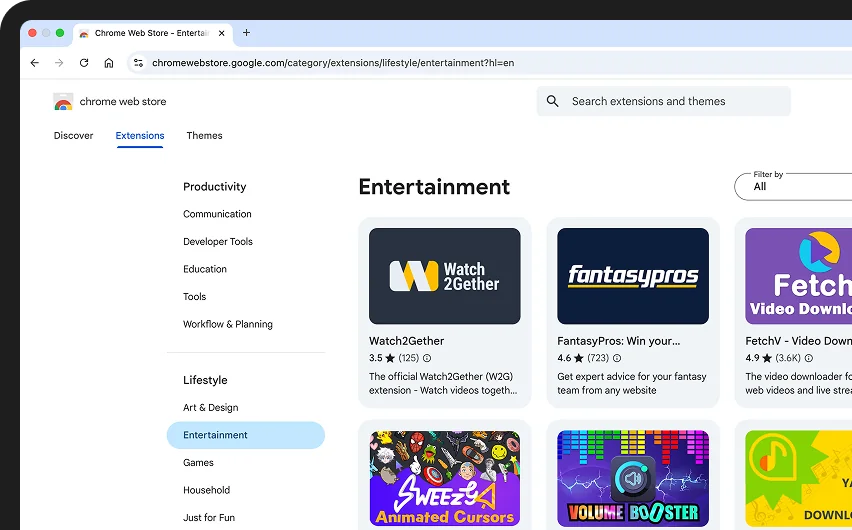Image resolution: width=852 pixels, height=530 pixels.
Task: Close the Chrome Web Store tab
Action: 222,33
